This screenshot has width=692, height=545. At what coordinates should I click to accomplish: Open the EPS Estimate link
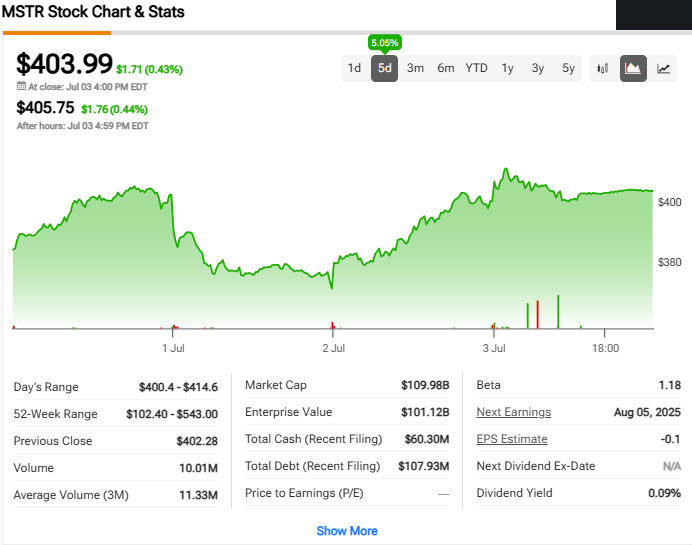coord(511,439)
